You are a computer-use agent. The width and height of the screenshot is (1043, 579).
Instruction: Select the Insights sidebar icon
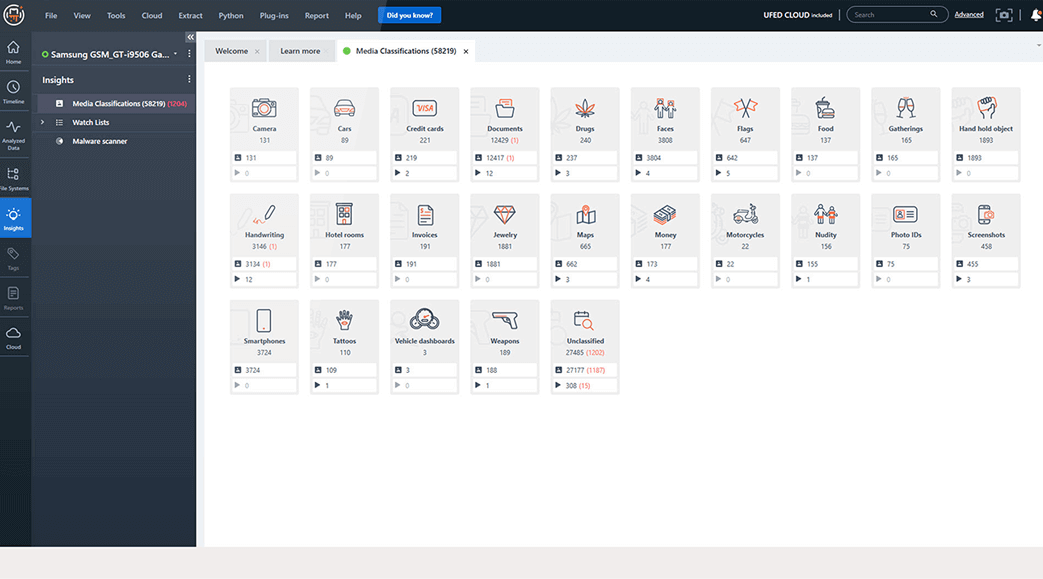pos(13,218)
